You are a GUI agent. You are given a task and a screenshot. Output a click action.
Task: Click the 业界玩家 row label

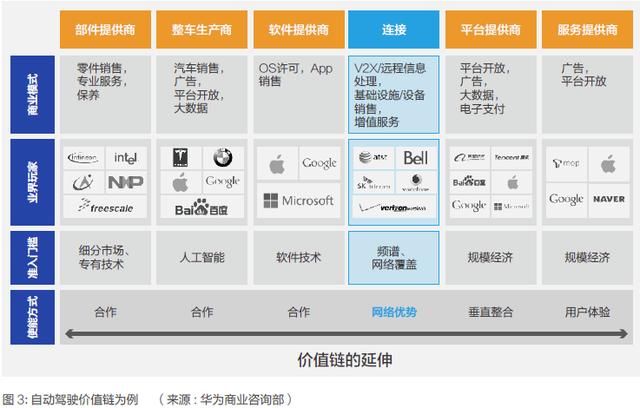33,182
